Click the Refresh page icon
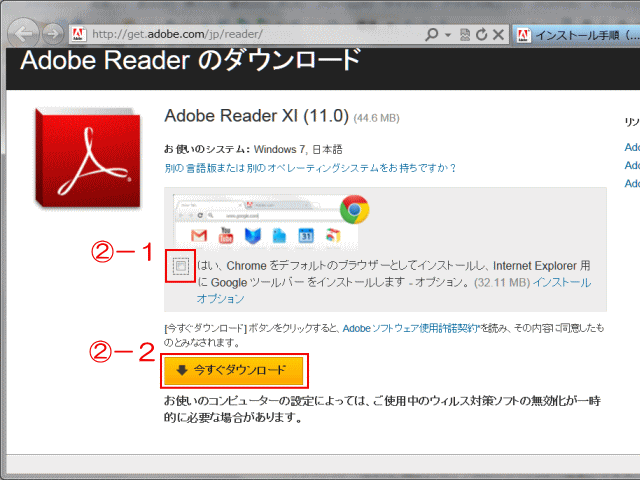 (482, 35)
